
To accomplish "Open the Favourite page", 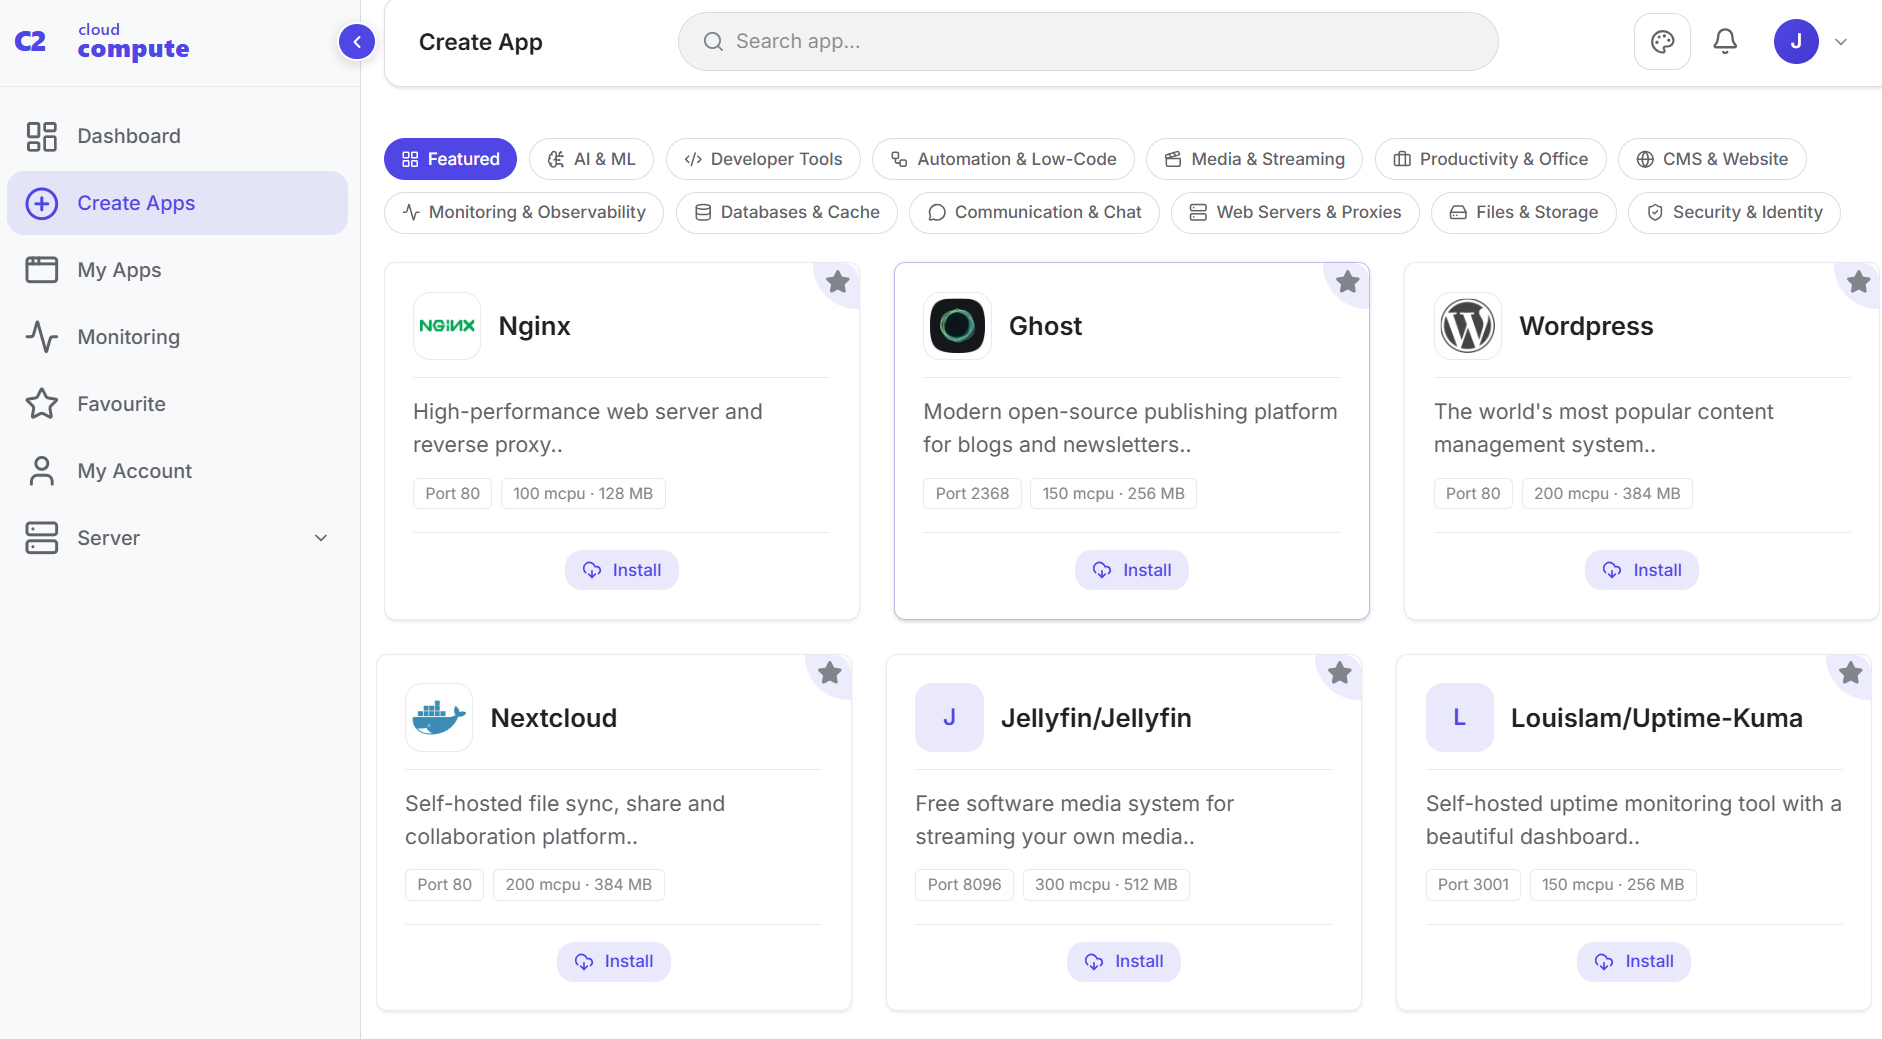I will click(x=178, y=404).
